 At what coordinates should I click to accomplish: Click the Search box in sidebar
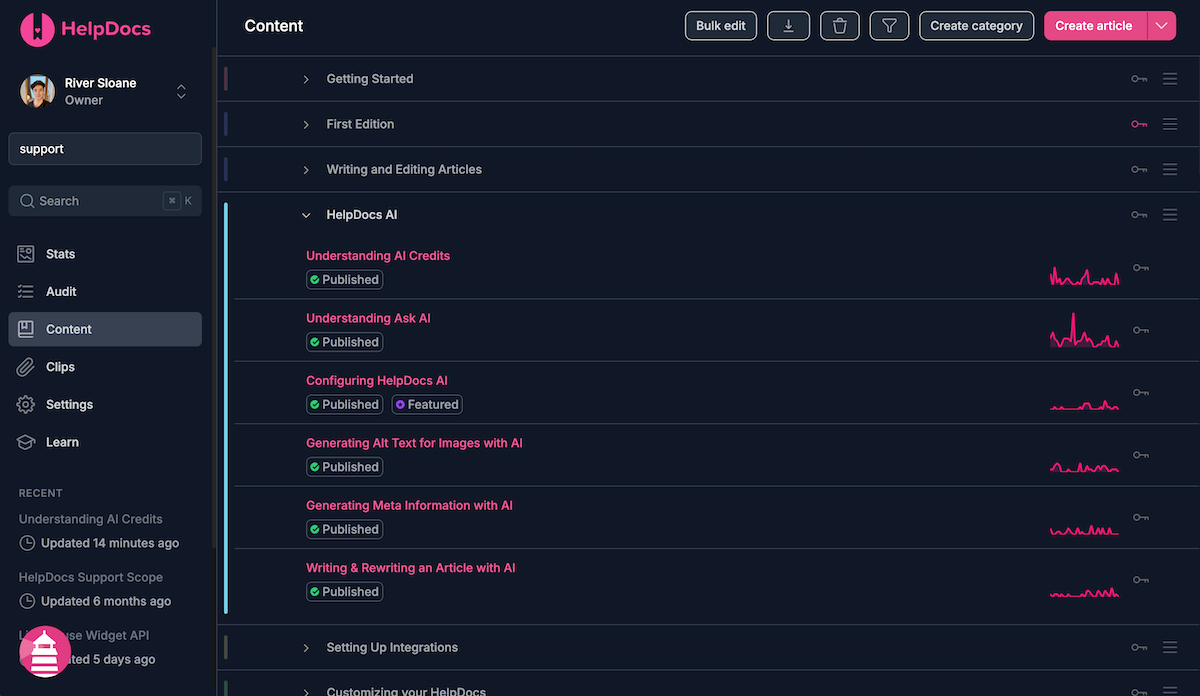105,201
